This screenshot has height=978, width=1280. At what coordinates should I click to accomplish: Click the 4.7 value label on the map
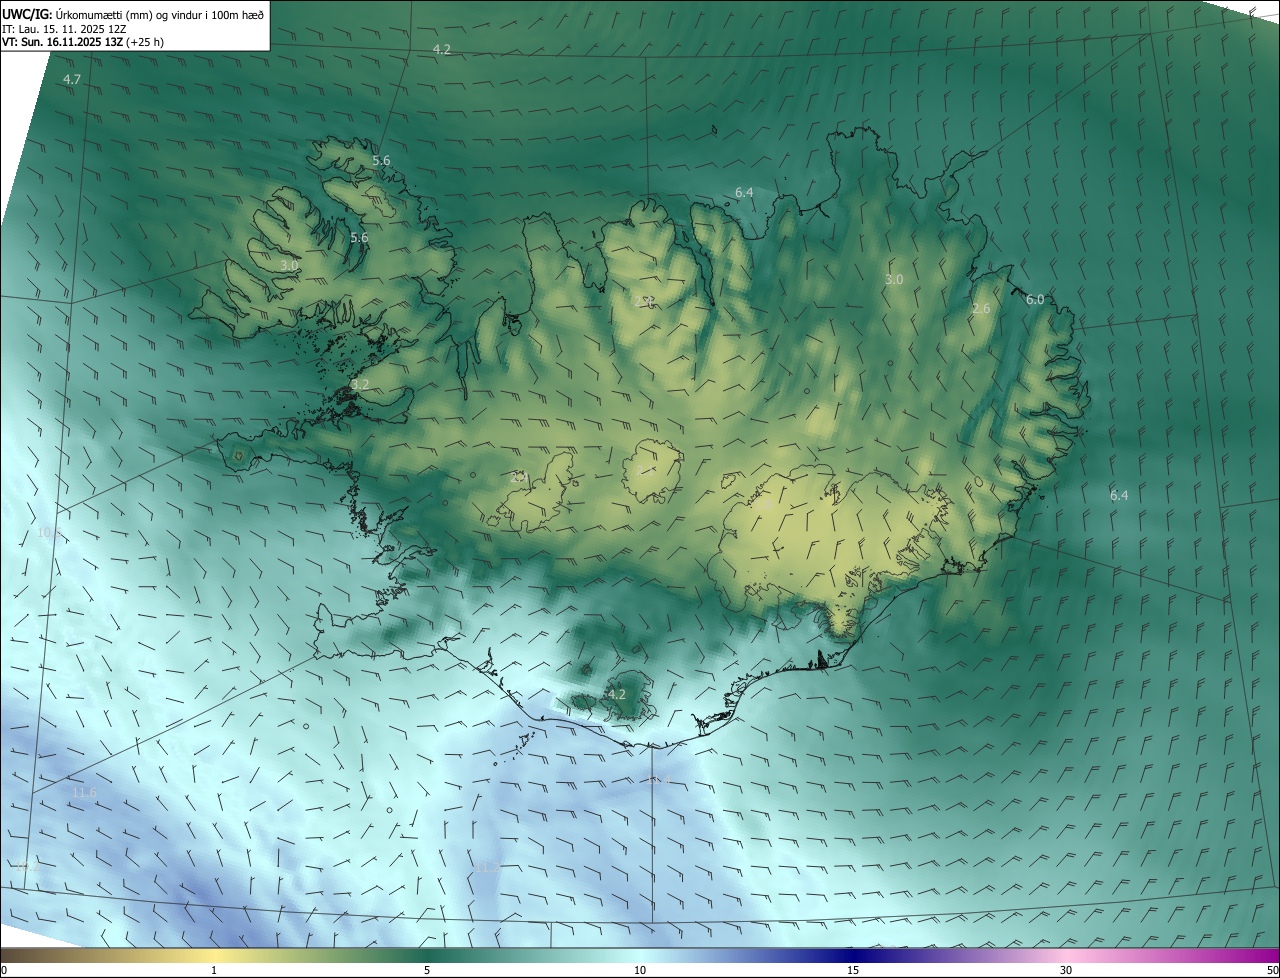pos(72,79)
